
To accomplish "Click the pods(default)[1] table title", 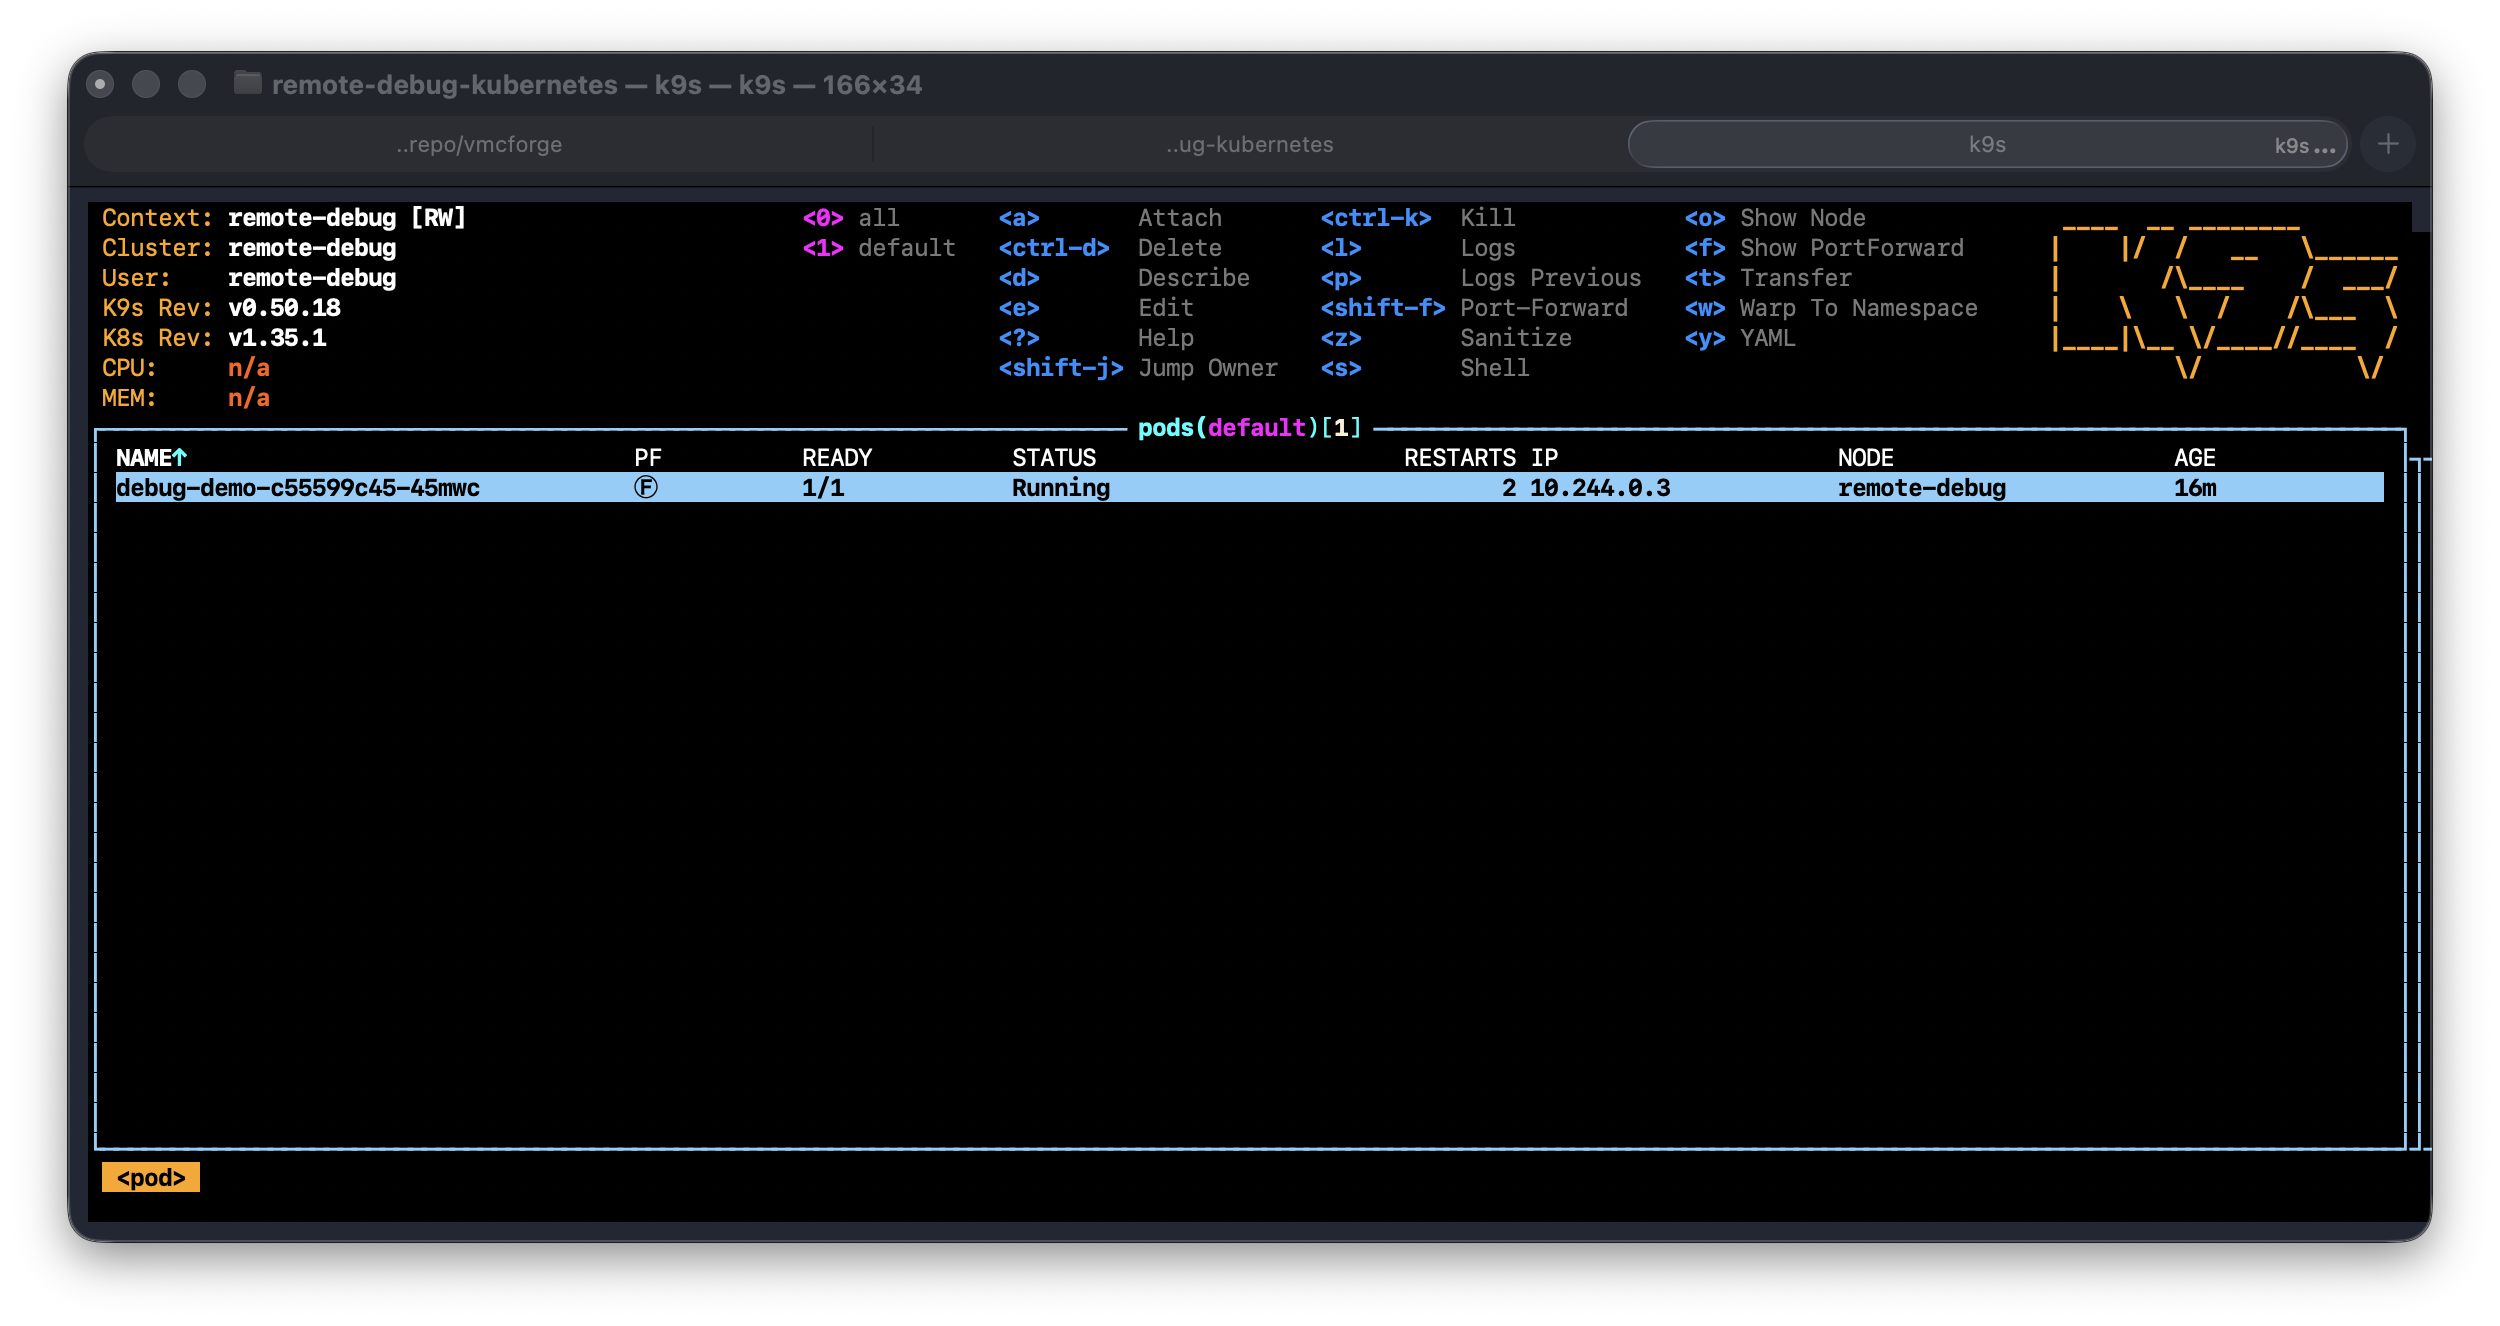I will (1250, 428).
